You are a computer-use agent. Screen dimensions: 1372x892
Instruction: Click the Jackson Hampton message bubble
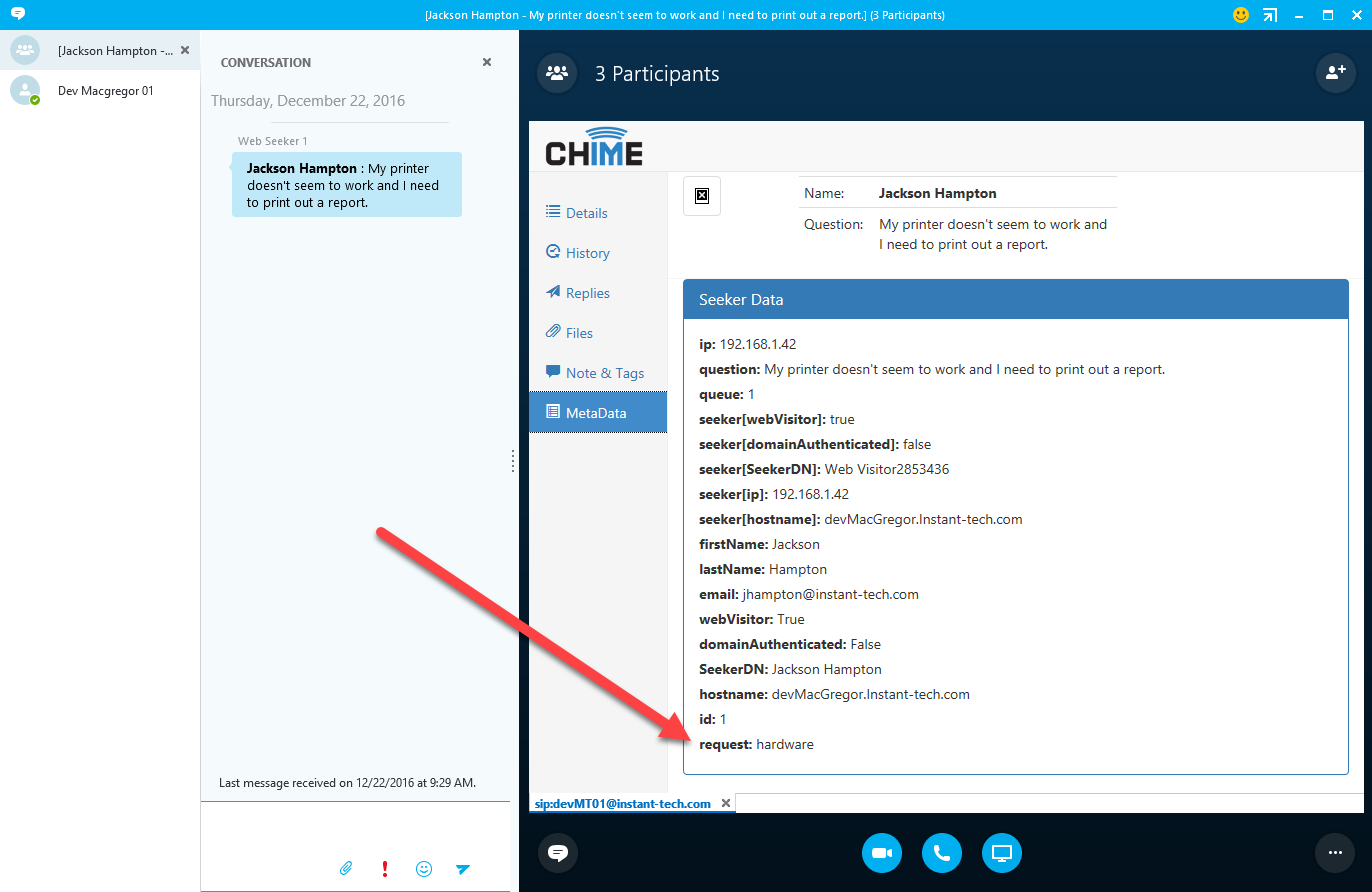347,185
